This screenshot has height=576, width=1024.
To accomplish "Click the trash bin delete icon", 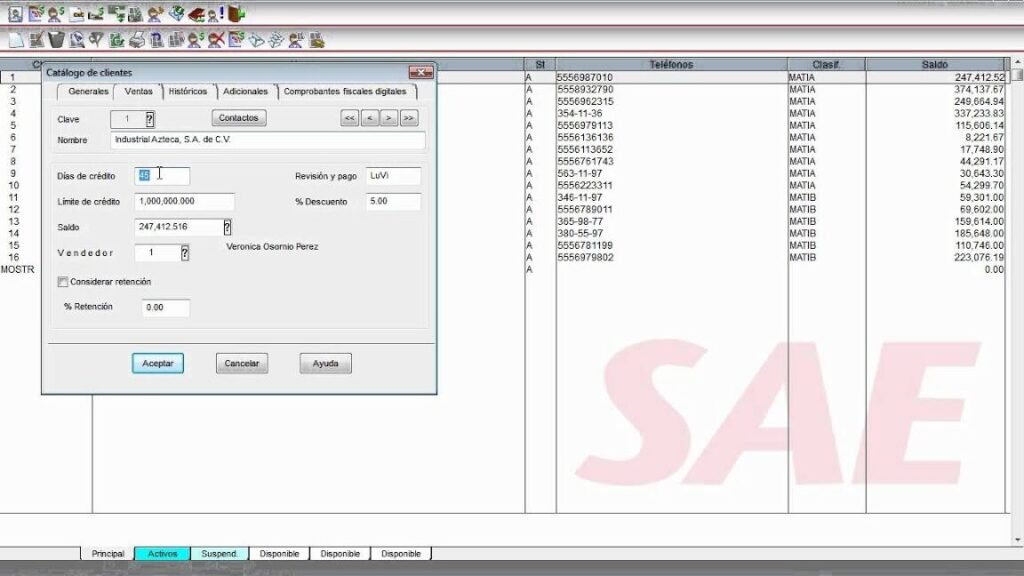I will pyautogui.click(x=57, y=40).
